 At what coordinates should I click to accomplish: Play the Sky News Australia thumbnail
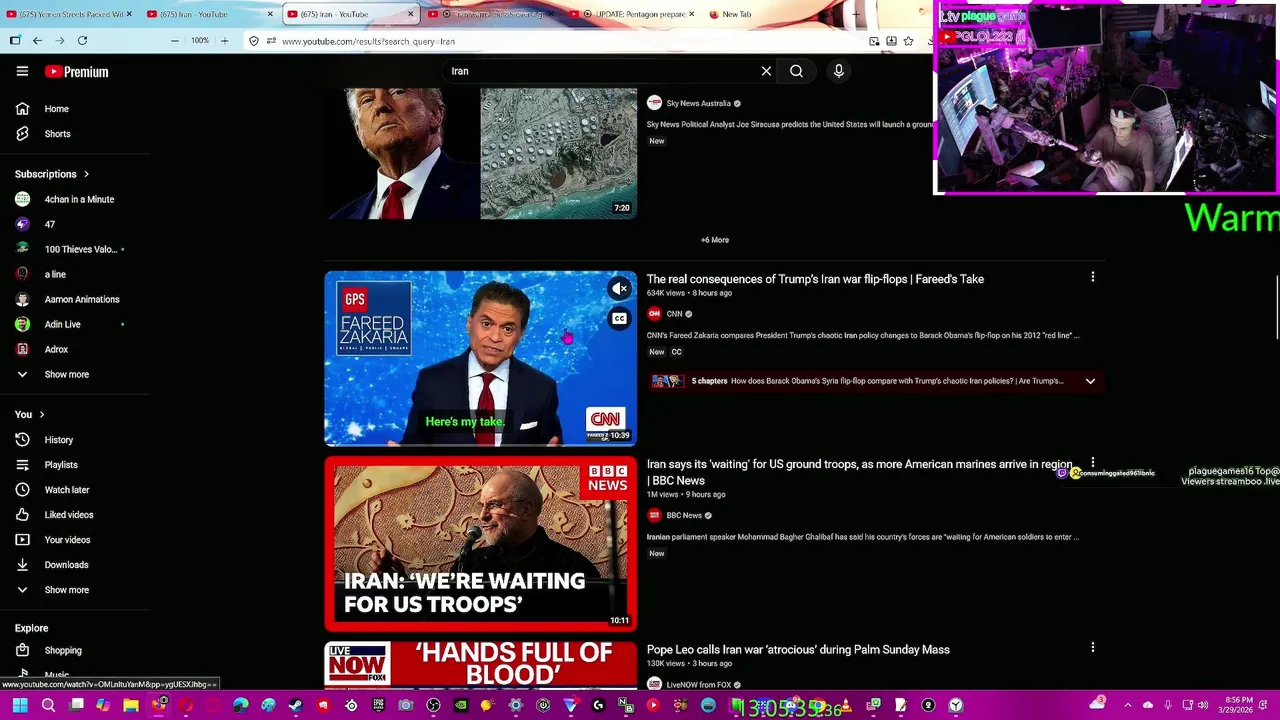point(480,153)
